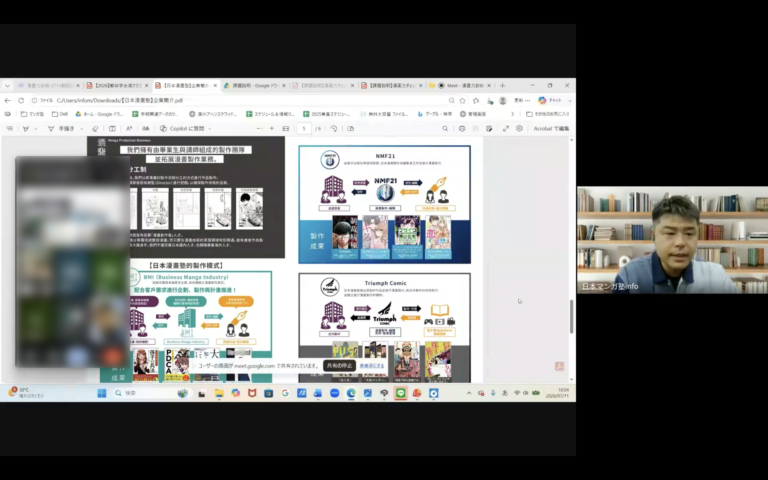
Task: Click the 更新 browser update menu
Action: 522,100
